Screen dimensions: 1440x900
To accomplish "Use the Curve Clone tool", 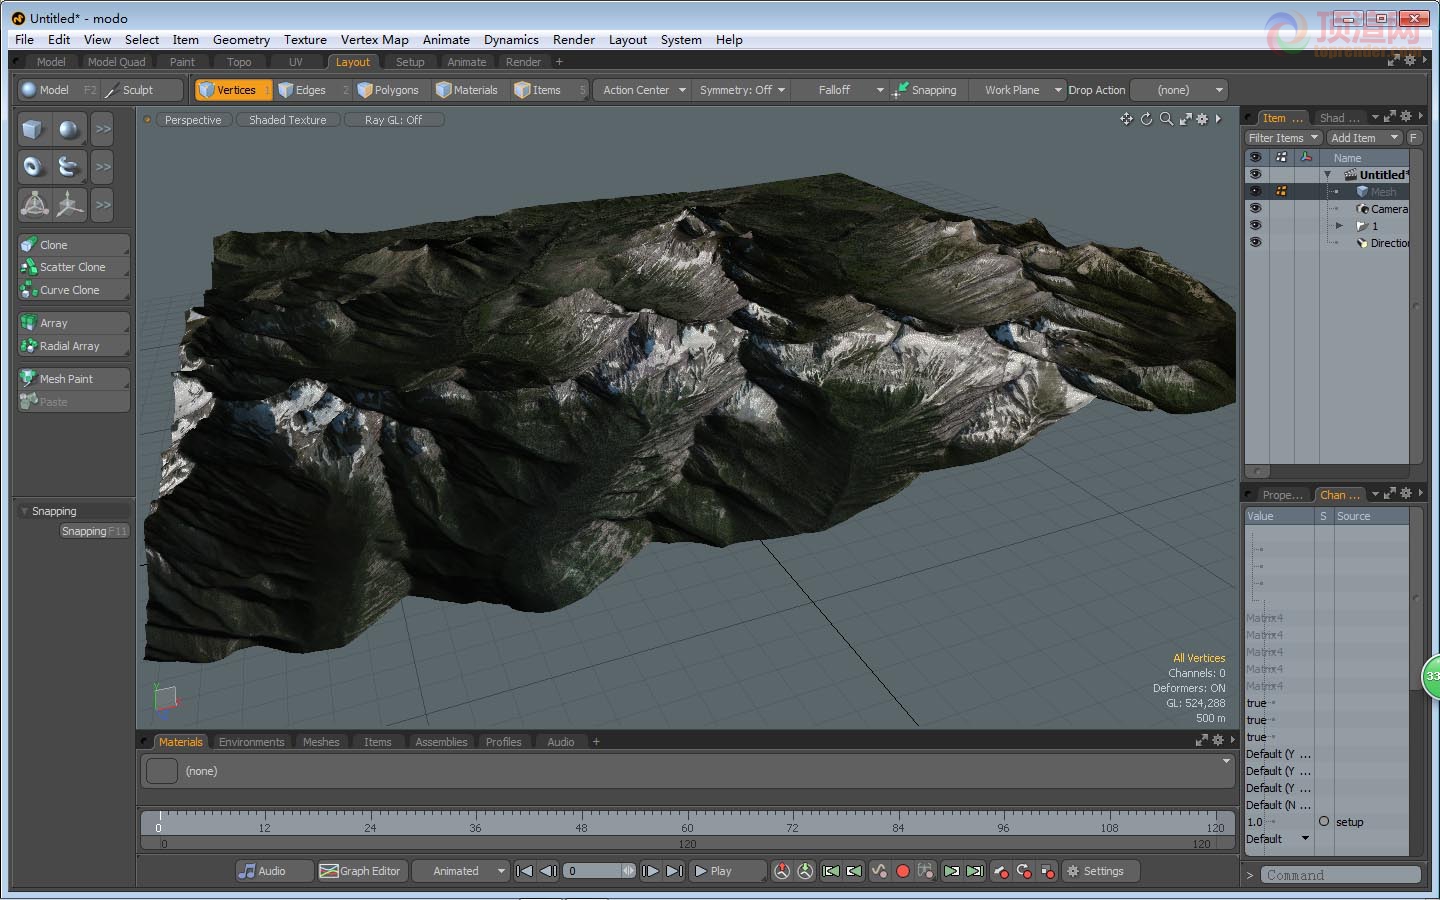I will pos(74,290).
